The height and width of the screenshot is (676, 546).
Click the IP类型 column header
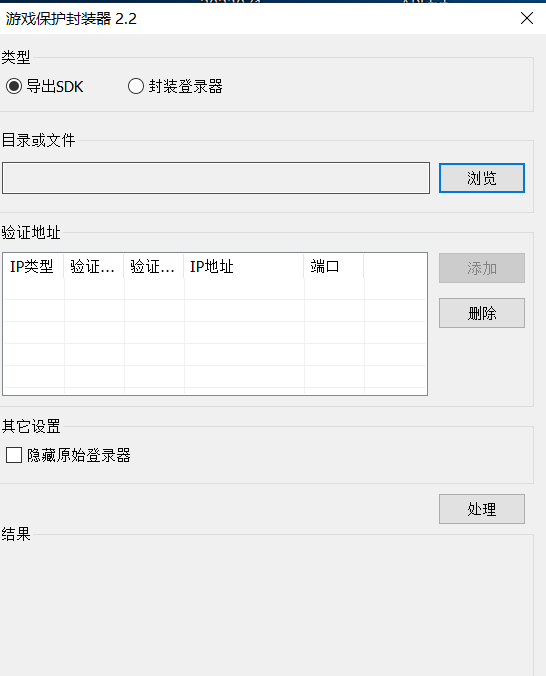pyautogui.click(x=34, y=266)
